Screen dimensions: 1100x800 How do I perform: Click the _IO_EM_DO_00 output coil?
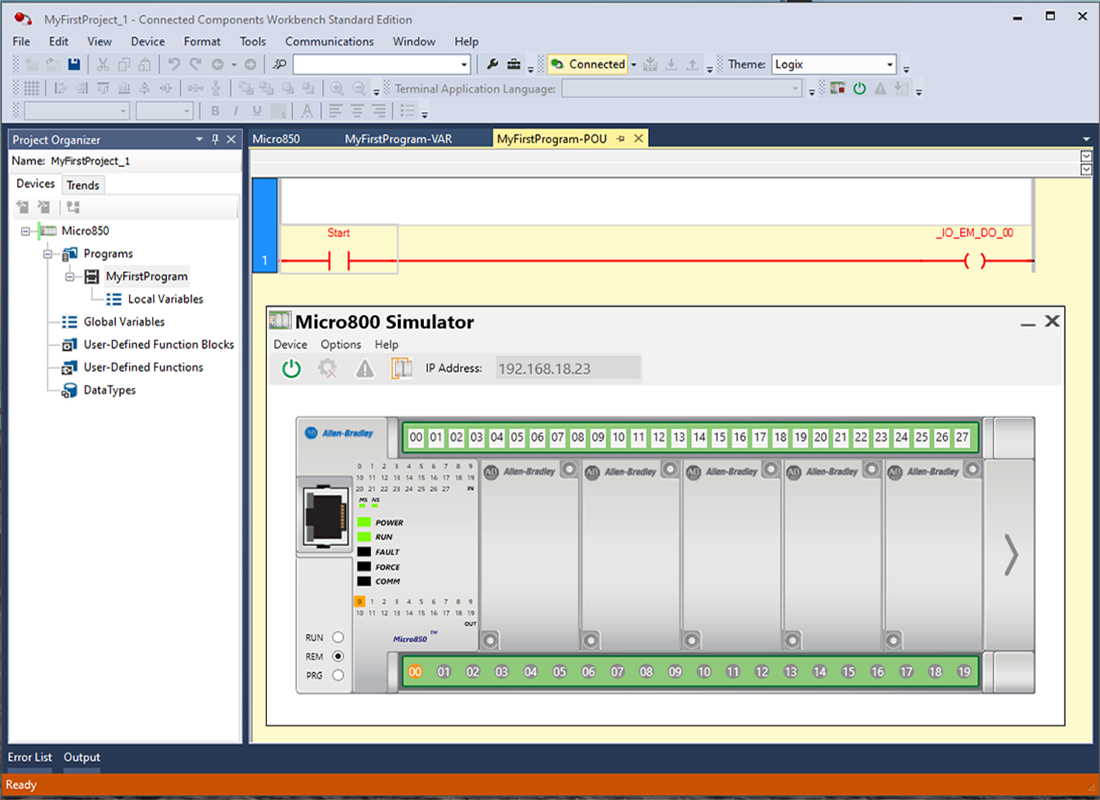click(975, 261)
